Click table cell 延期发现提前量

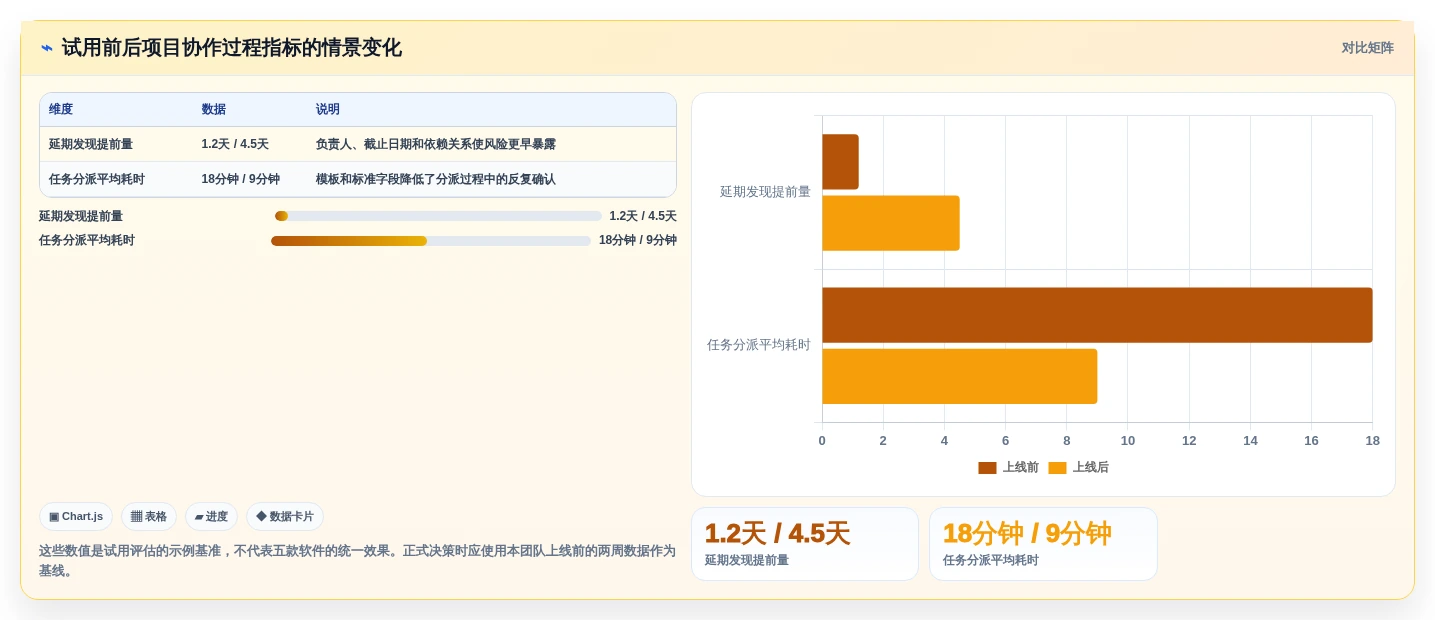tap(91, 144)
